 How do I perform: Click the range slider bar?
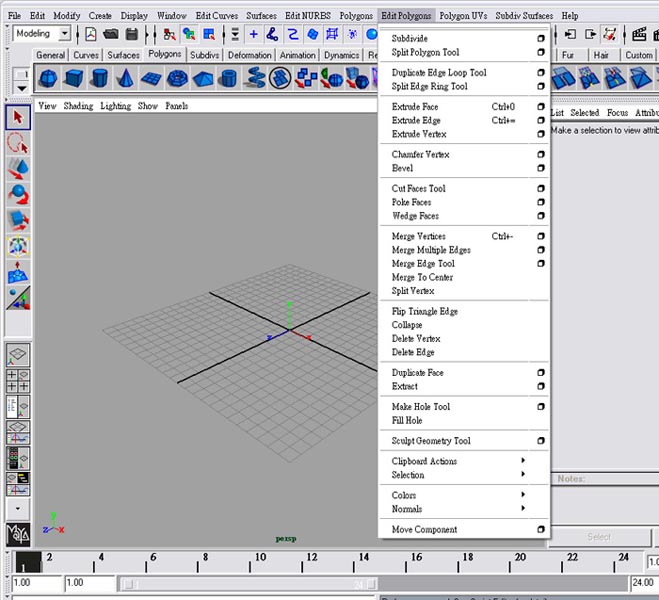tap(248, 584)
